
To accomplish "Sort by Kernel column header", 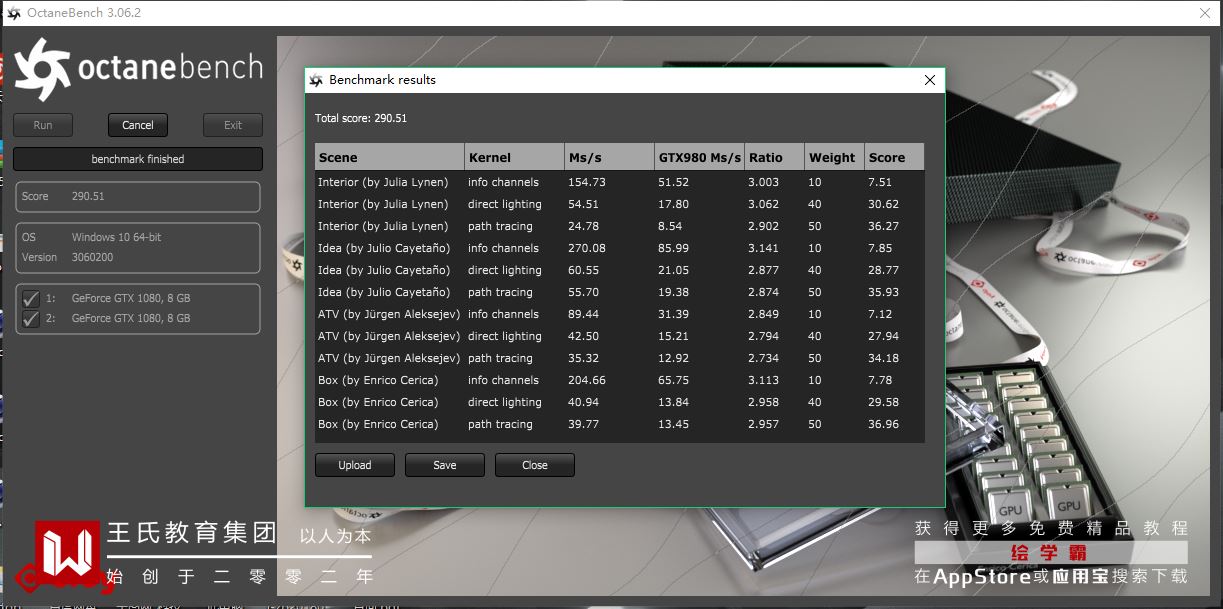I will pos(515,157).
